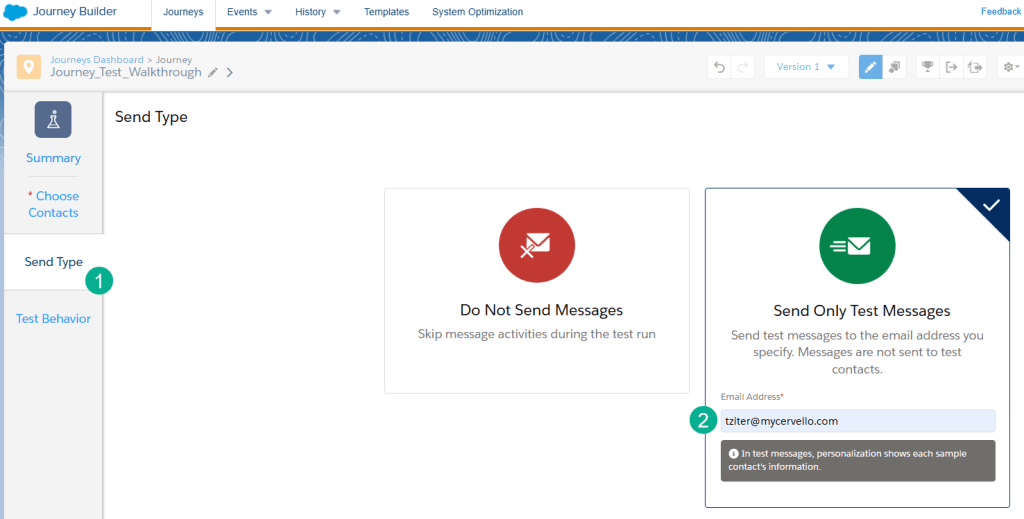1024x519 pixels.
Task: Select the Do Not Send Messages card
Action: tap(536, 290)
